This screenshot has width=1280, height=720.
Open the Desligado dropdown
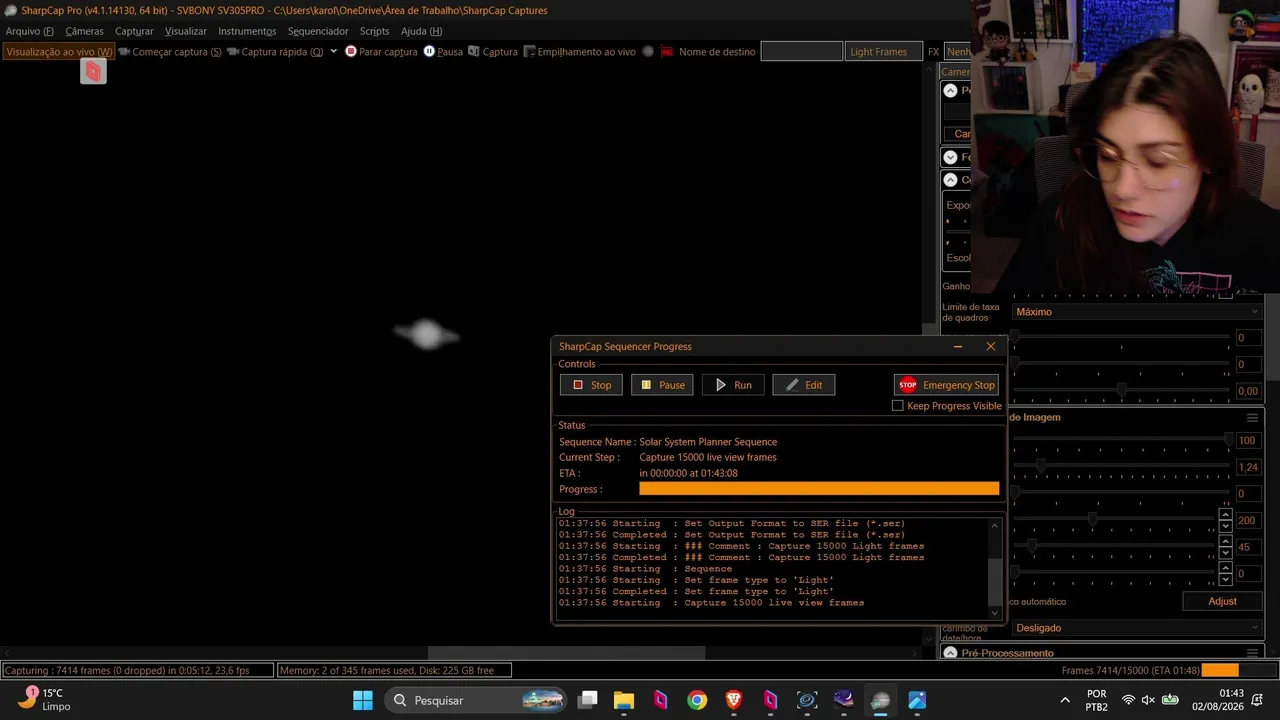pos(1137,628)
